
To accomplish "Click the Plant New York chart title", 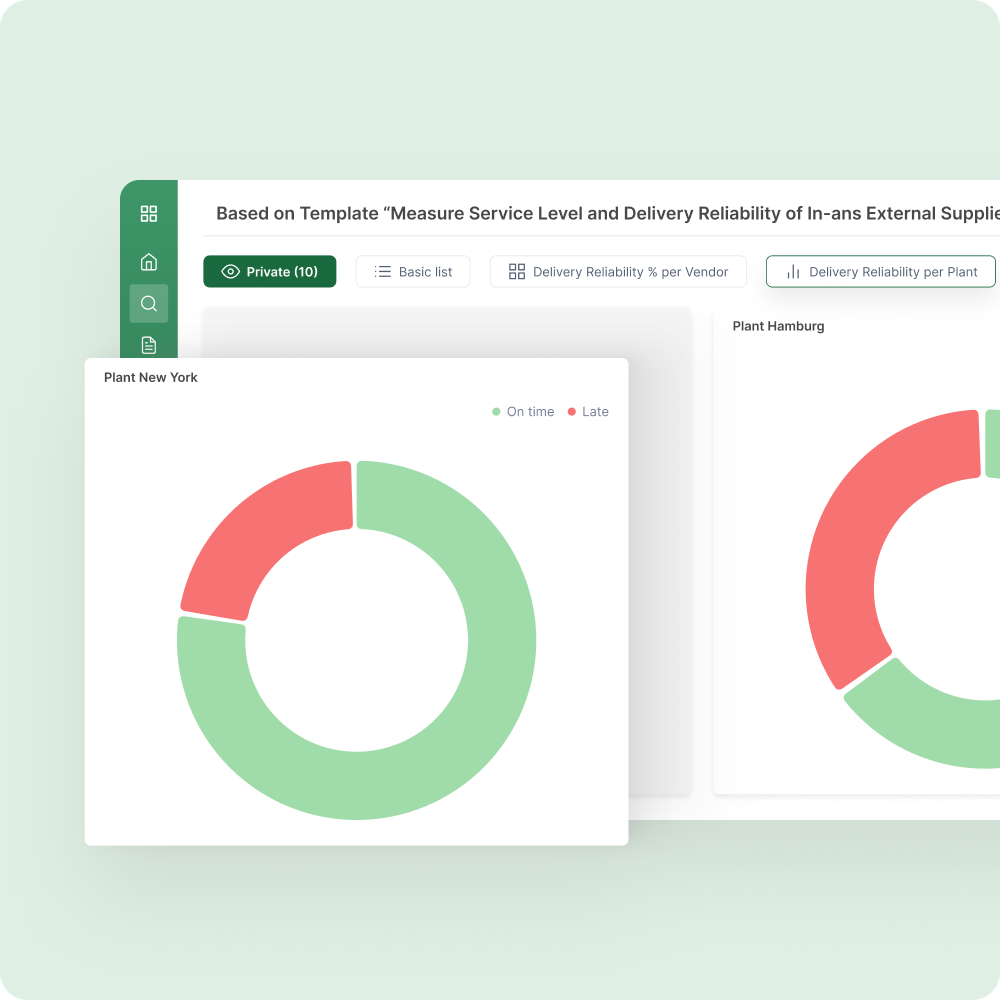I will (x=151, y=377).
